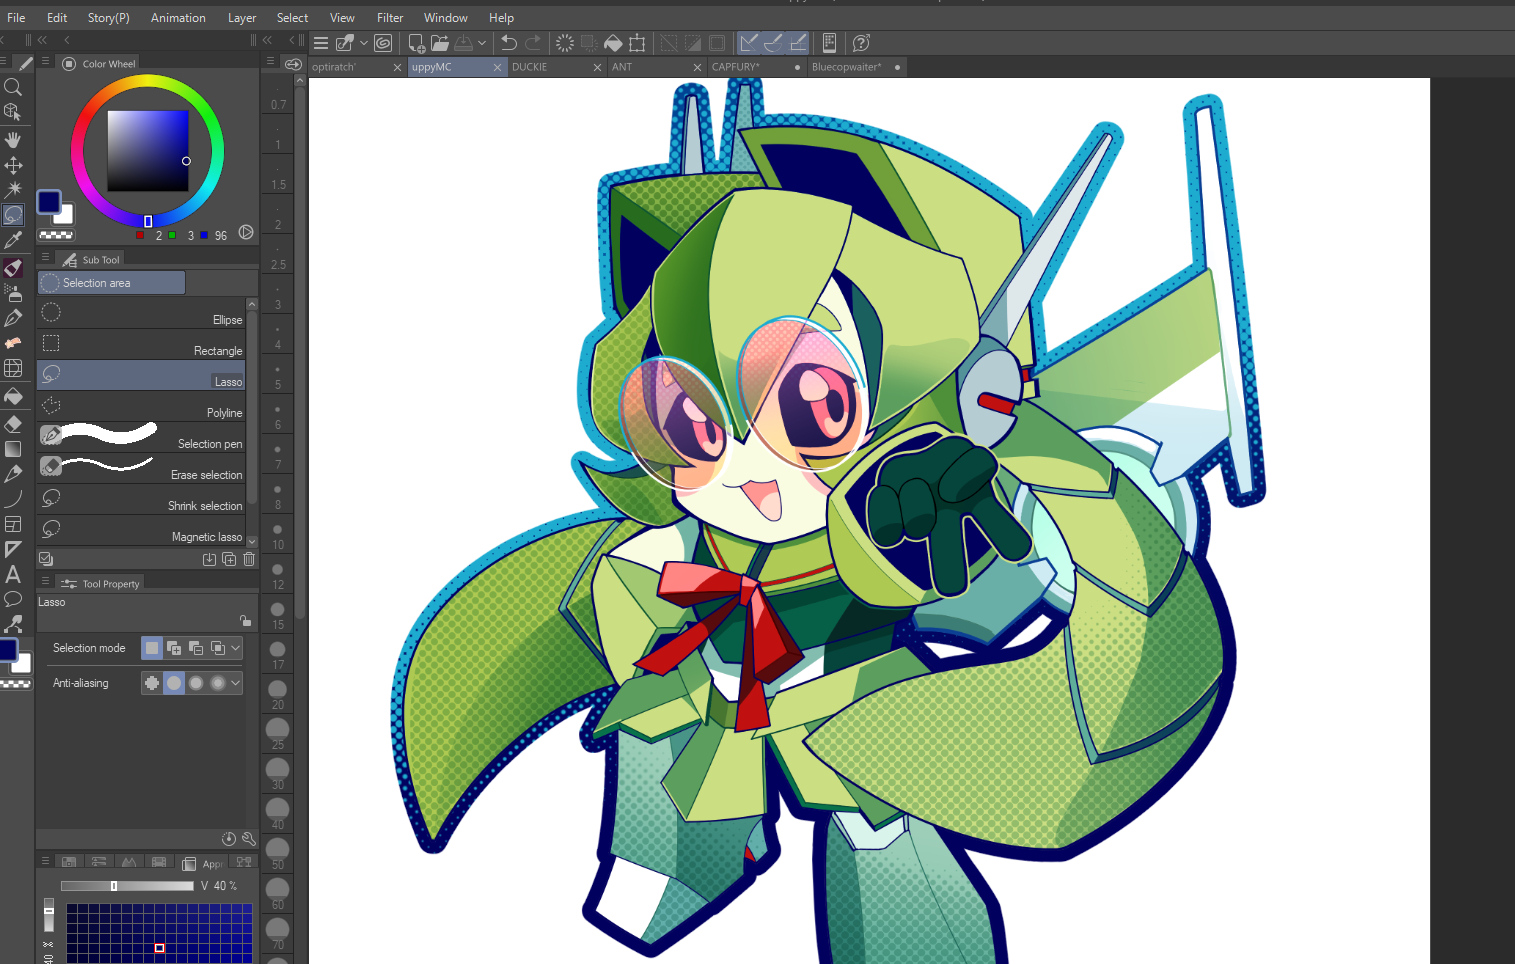Image resolution: width=1515 pixels, height=964 pixels.
Task: Click the Fill bucket icon in the command bar
Action: 613,43
